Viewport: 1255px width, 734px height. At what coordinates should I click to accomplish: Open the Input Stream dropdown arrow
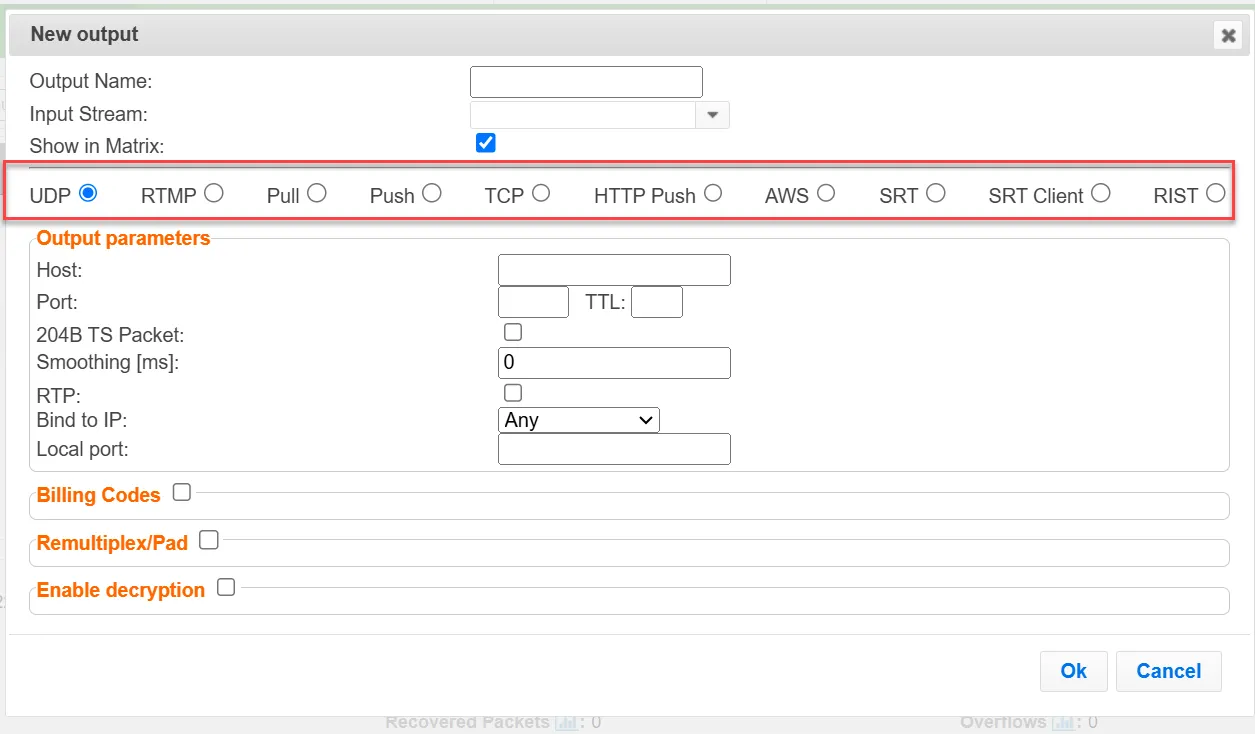click(712, 115)
